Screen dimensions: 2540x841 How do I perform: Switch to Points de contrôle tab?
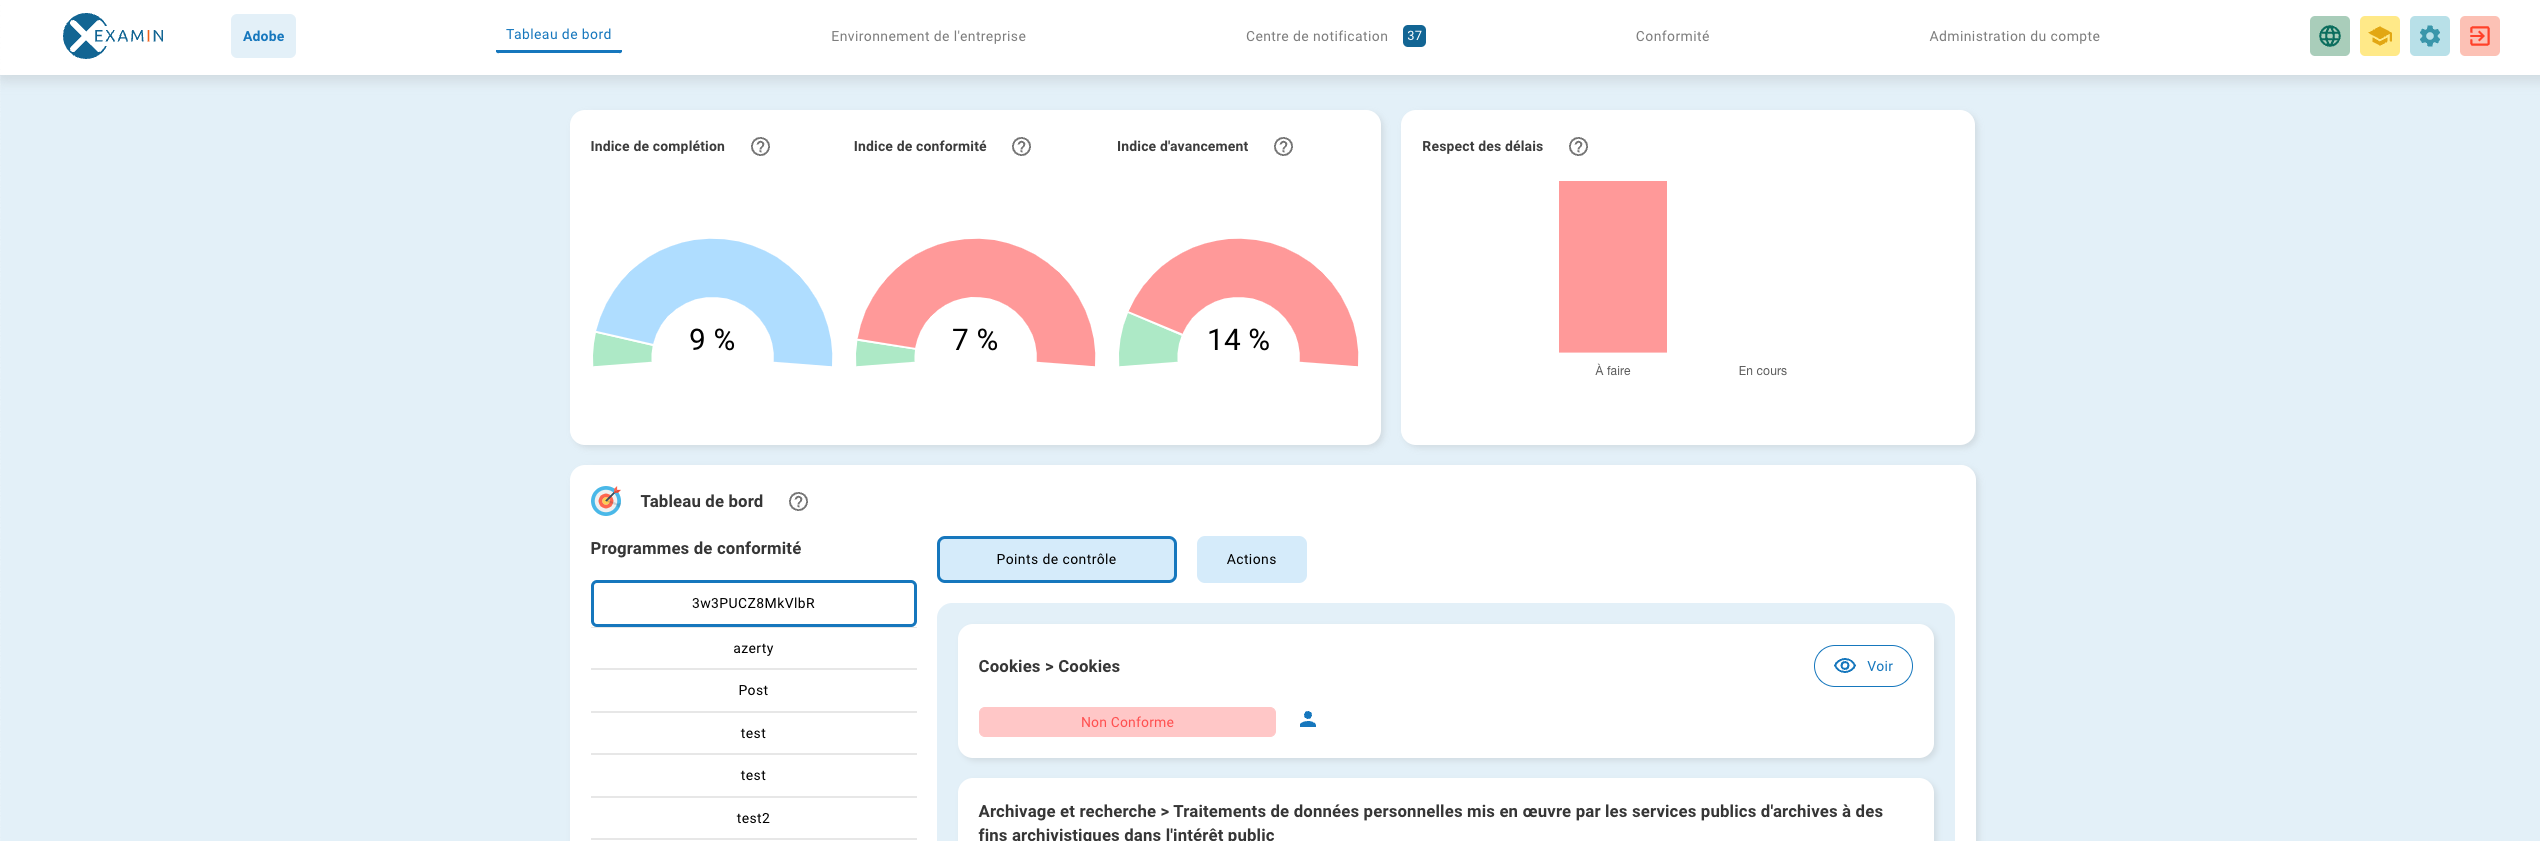pyautogui.click(x=1056, y=559)
